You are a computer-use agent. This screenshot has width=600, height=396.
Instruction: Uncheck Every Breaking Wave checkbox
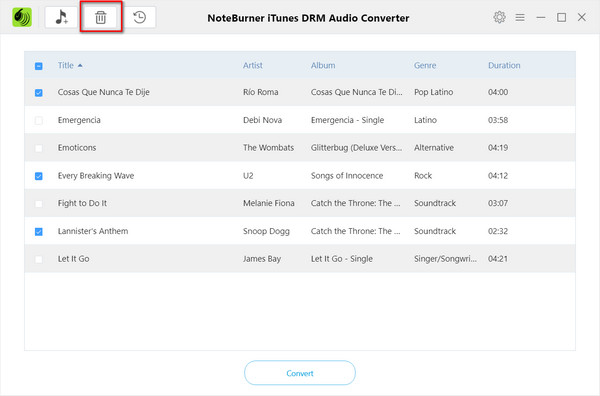pos(39,176)
